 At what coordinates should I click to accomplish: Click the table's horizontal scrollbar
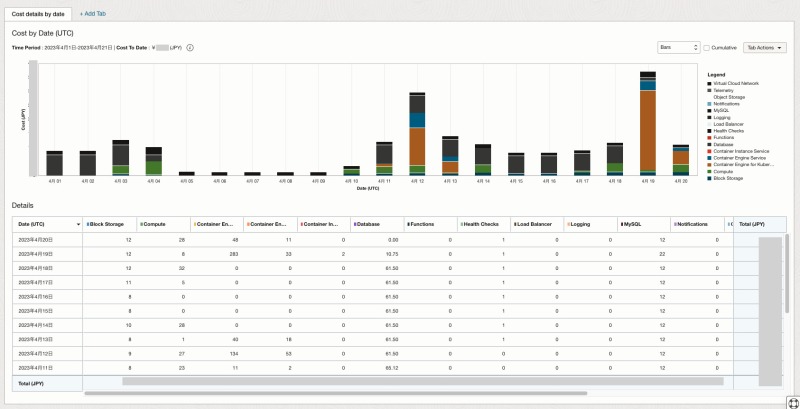(420, 380)
